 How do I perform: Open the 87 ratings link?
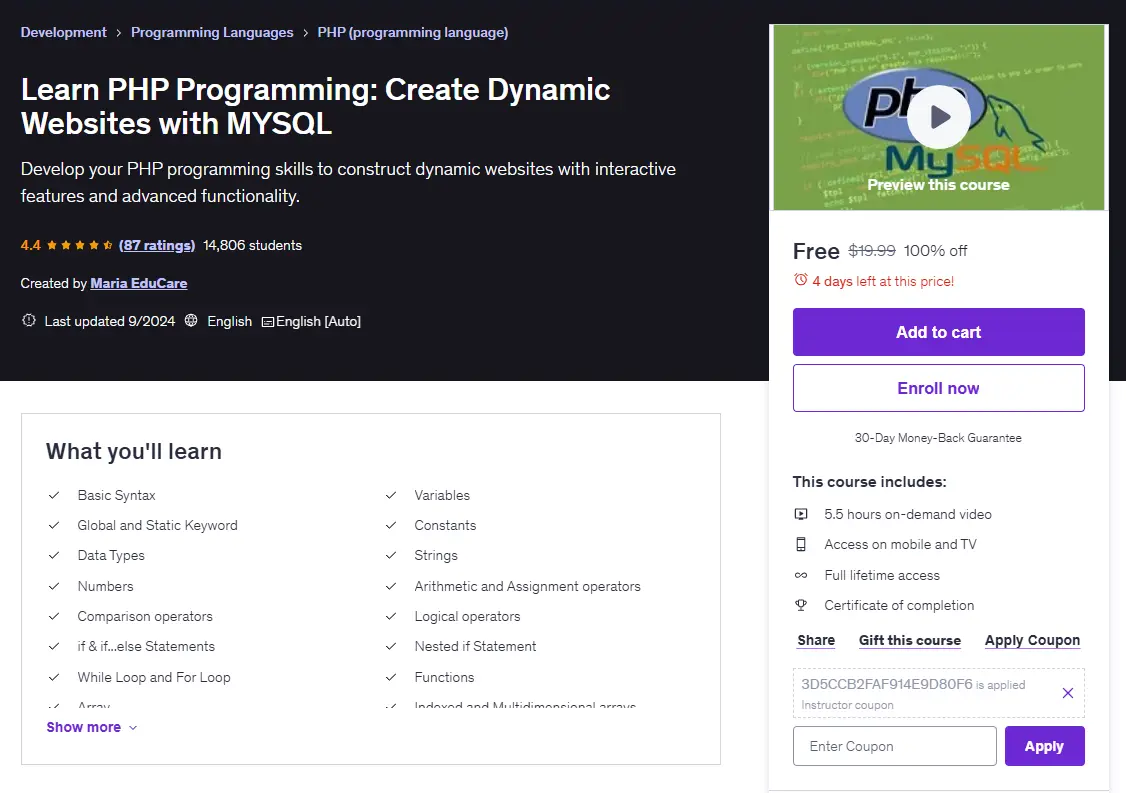coord(157,245)
